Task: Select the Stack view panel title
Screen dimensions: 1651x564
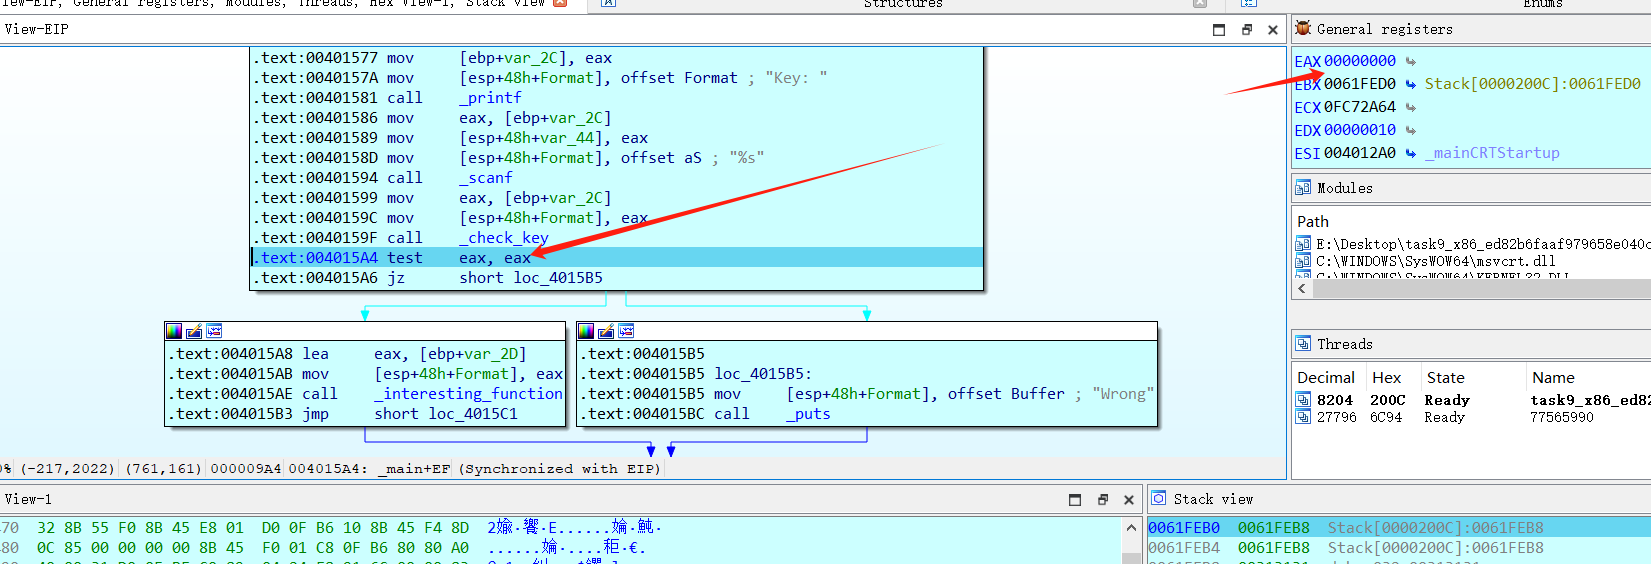Action: tap(1213, 499)
